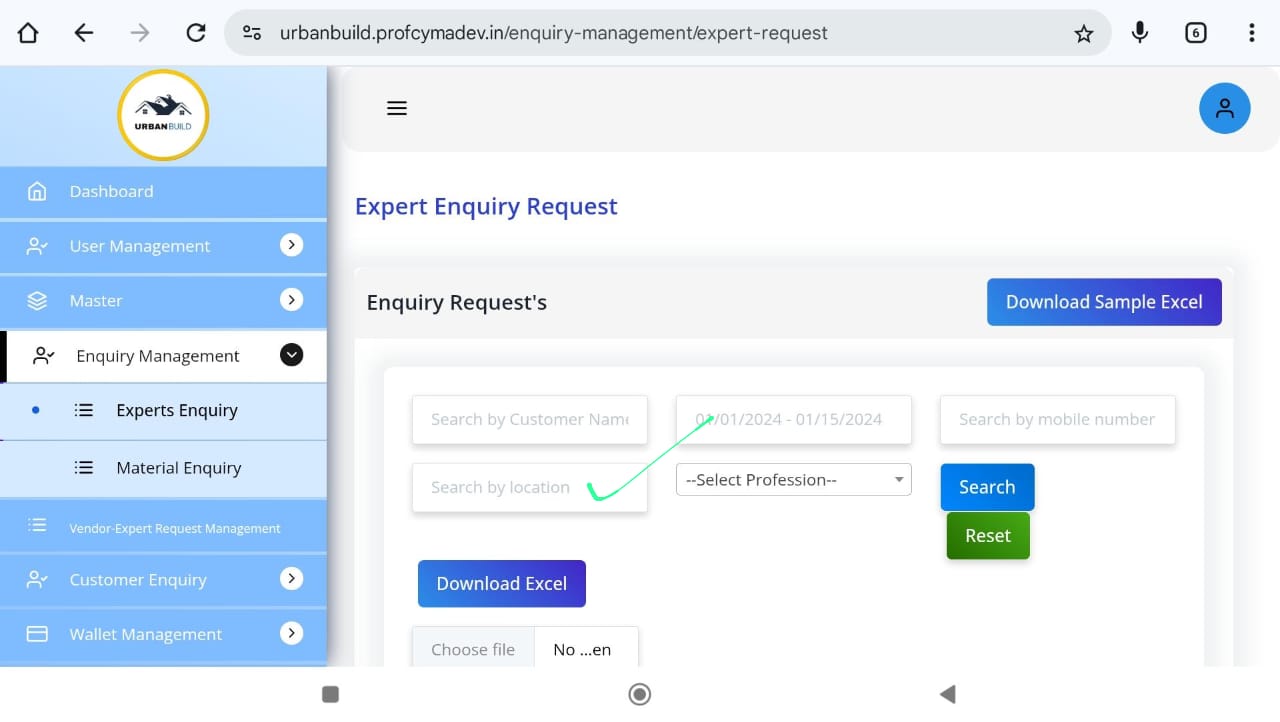Open the user profile avatar
This screenshot has height=722, width=1280.
[x=1224, y=108]
